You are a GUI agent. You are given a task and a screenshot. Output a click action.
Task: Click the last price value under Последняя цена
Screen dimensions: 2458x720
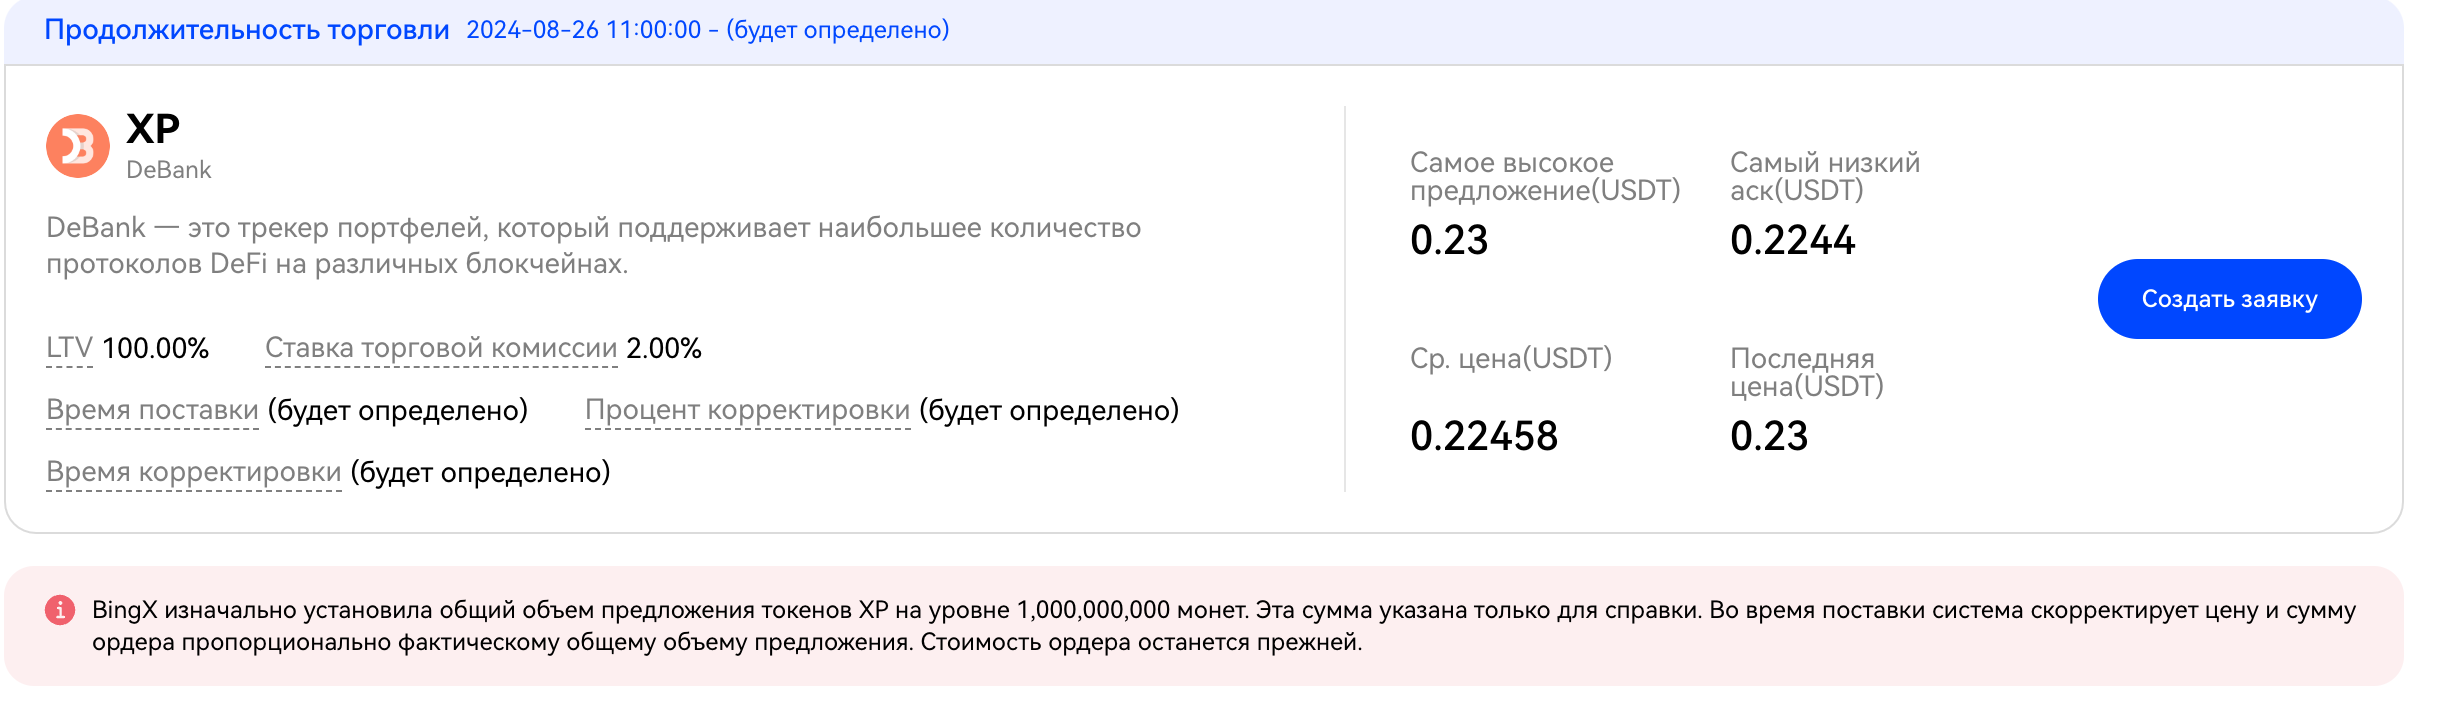click(1769, 436)
